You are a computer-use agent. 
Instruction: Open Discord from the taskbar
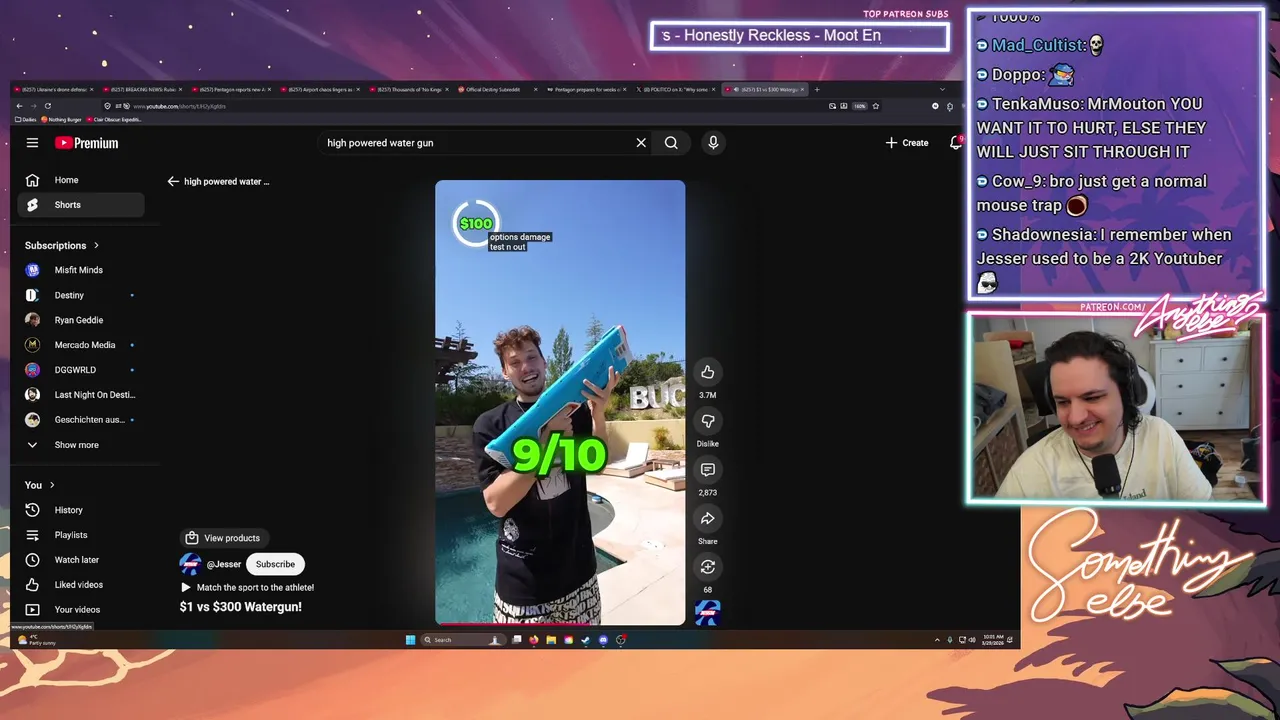coord(603,640)
